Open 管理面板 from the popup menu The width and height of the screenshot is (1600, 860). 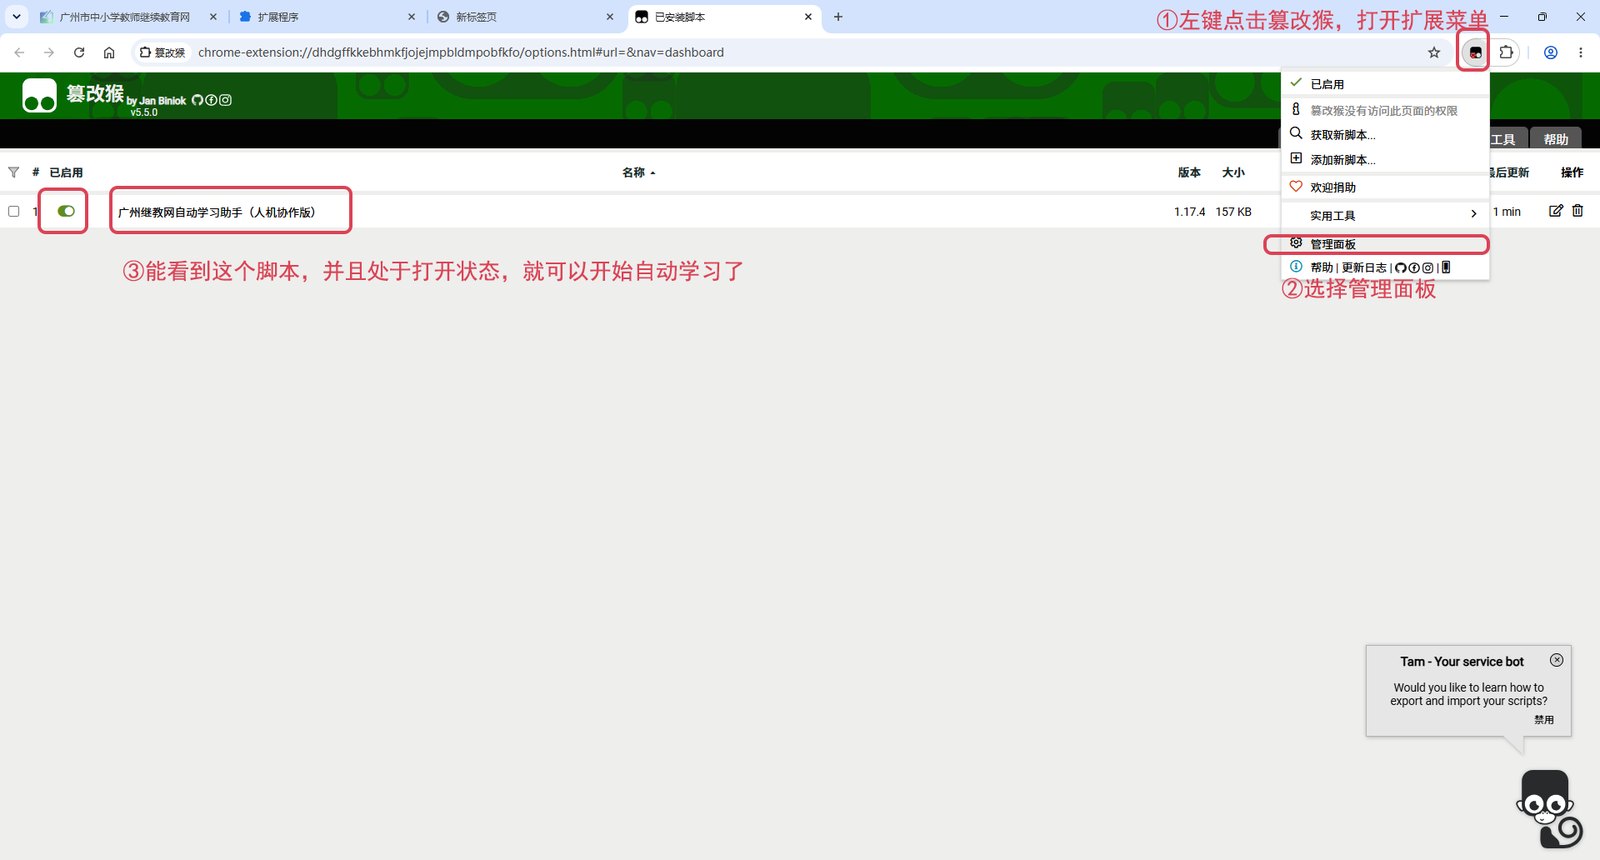click(x=1385, y=244)
